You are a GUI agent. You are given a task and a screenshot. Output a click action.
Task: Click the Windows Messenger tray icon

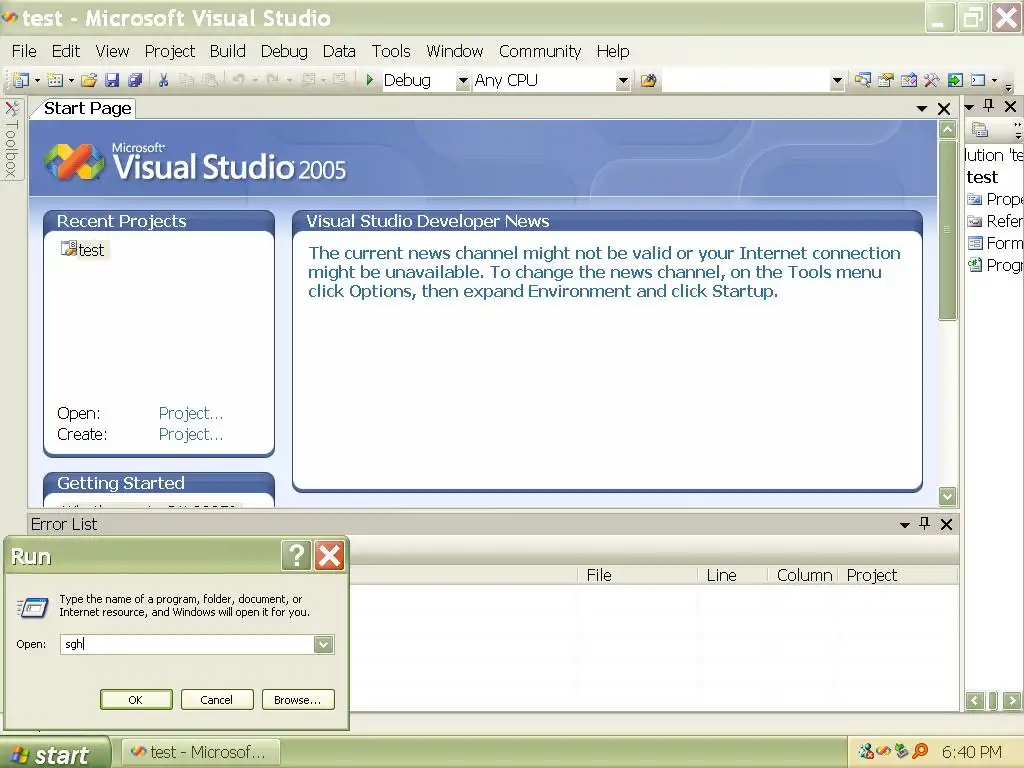(866, 752)
